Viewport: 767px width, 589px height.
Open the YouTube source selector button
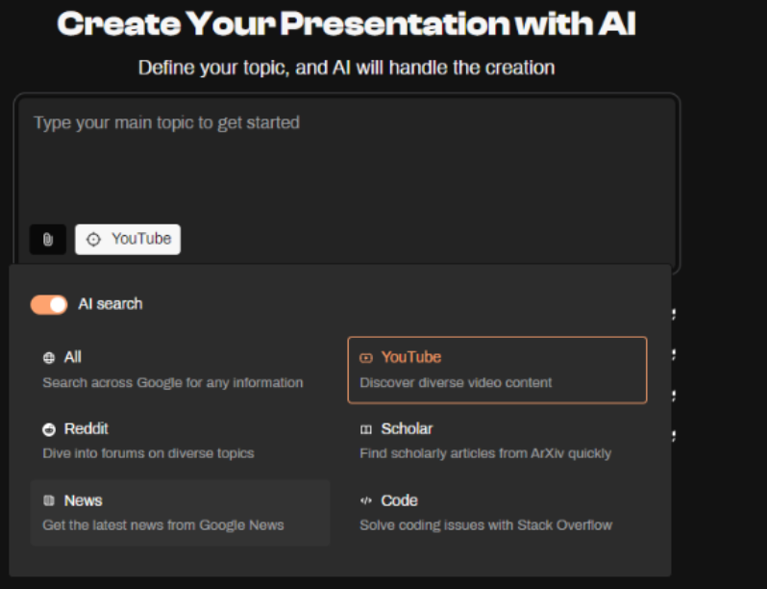[128, 239]
